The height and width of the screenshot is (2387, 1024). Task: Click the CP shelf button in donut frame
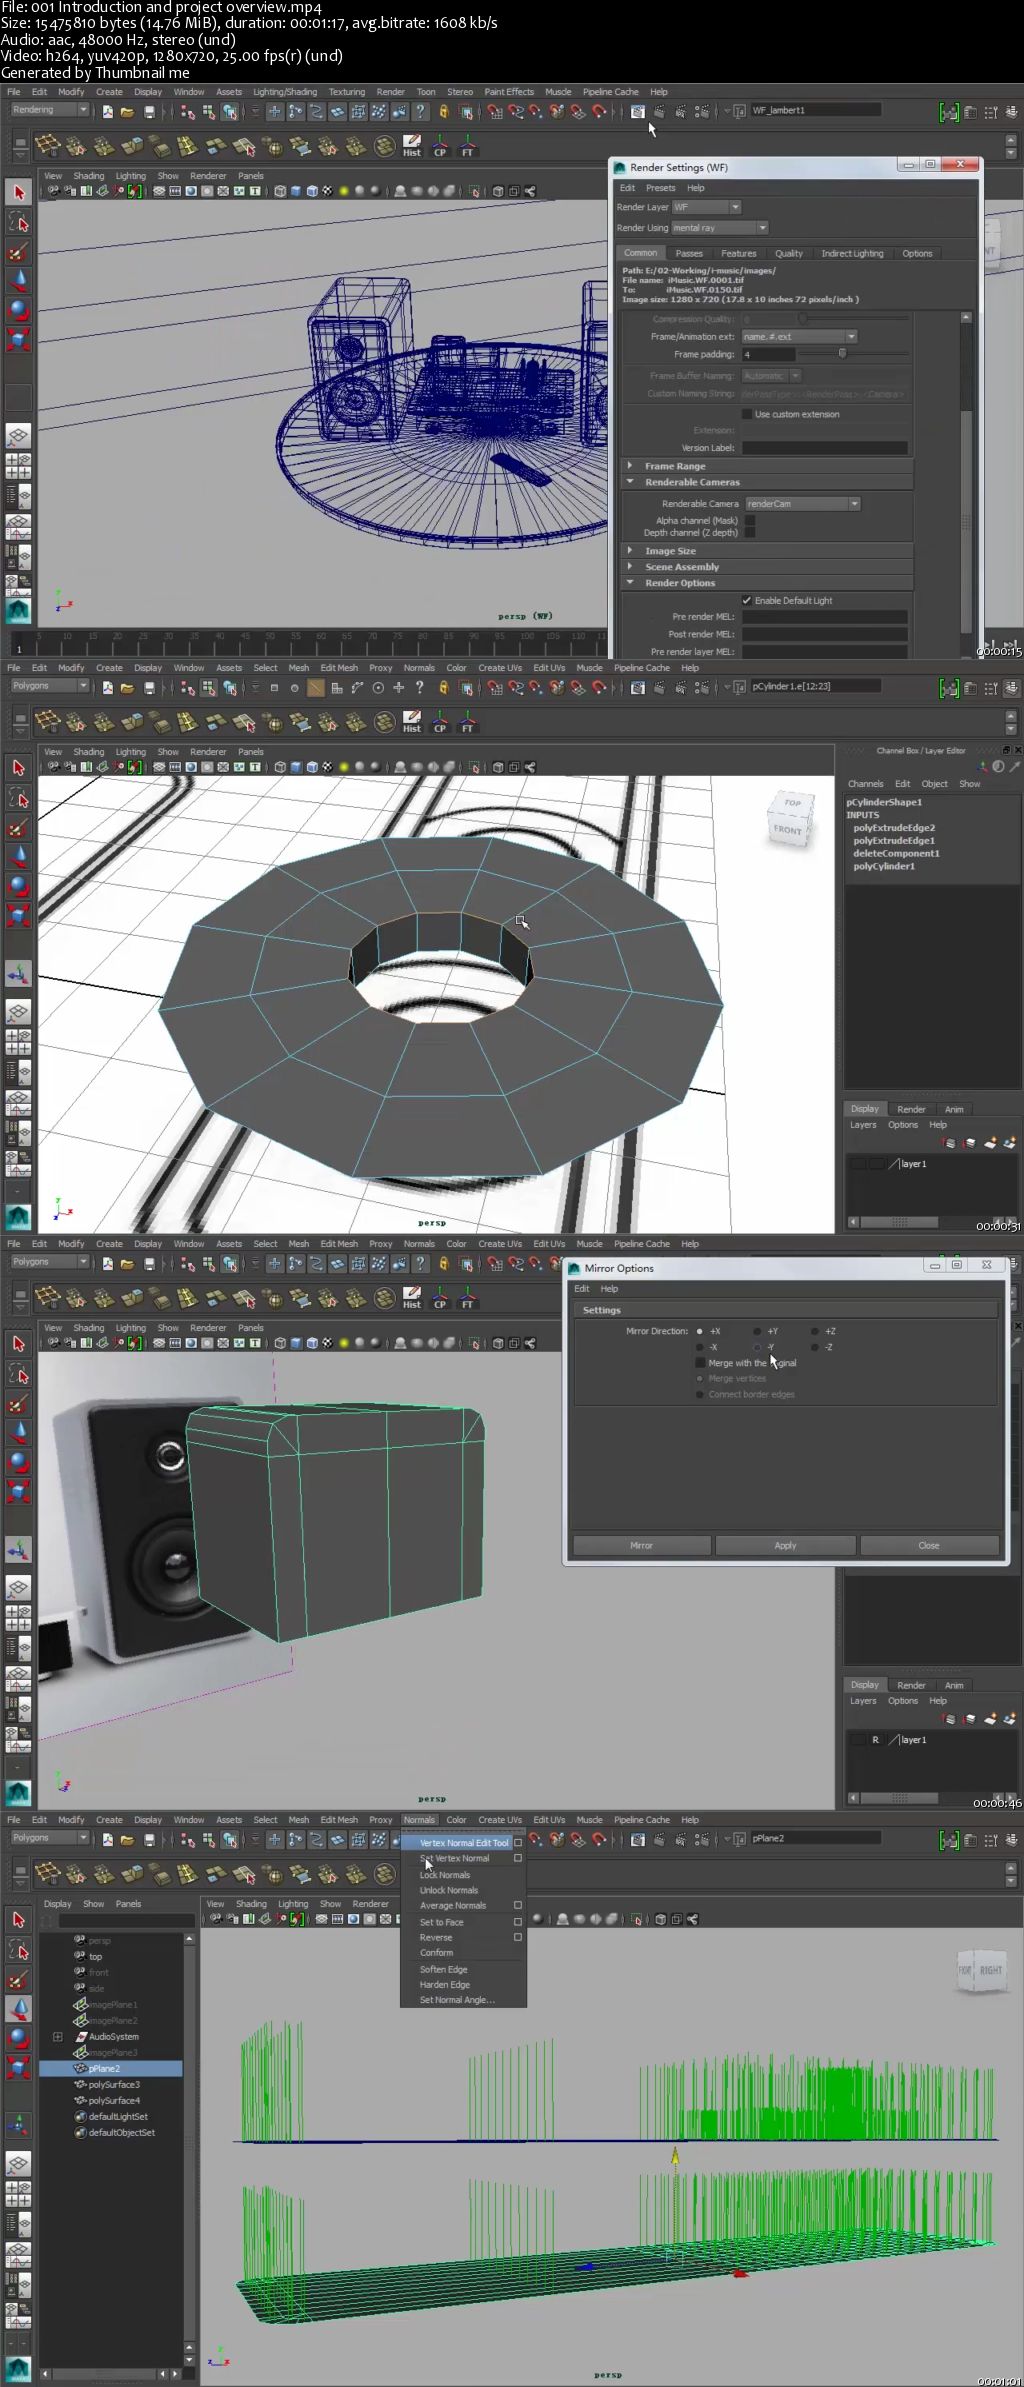pos(440,723)
